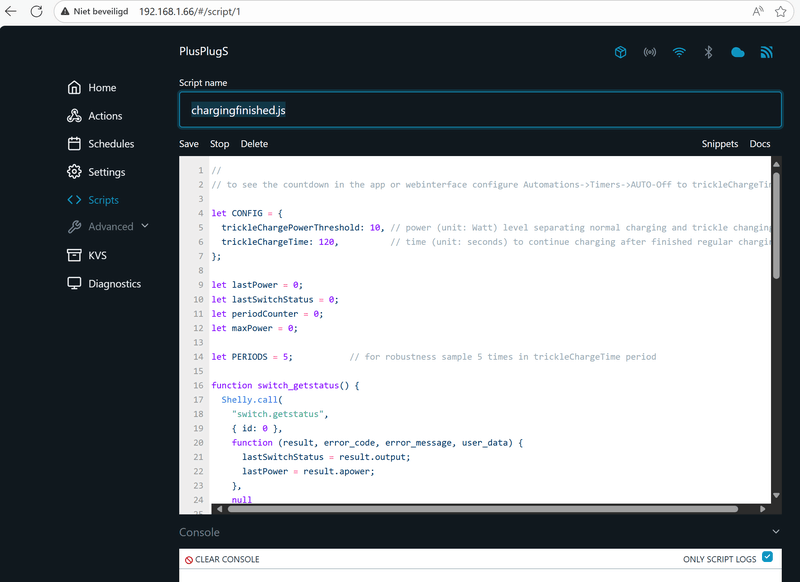
Task: Click 'Shelly.call(' code line
Action: 252,399
